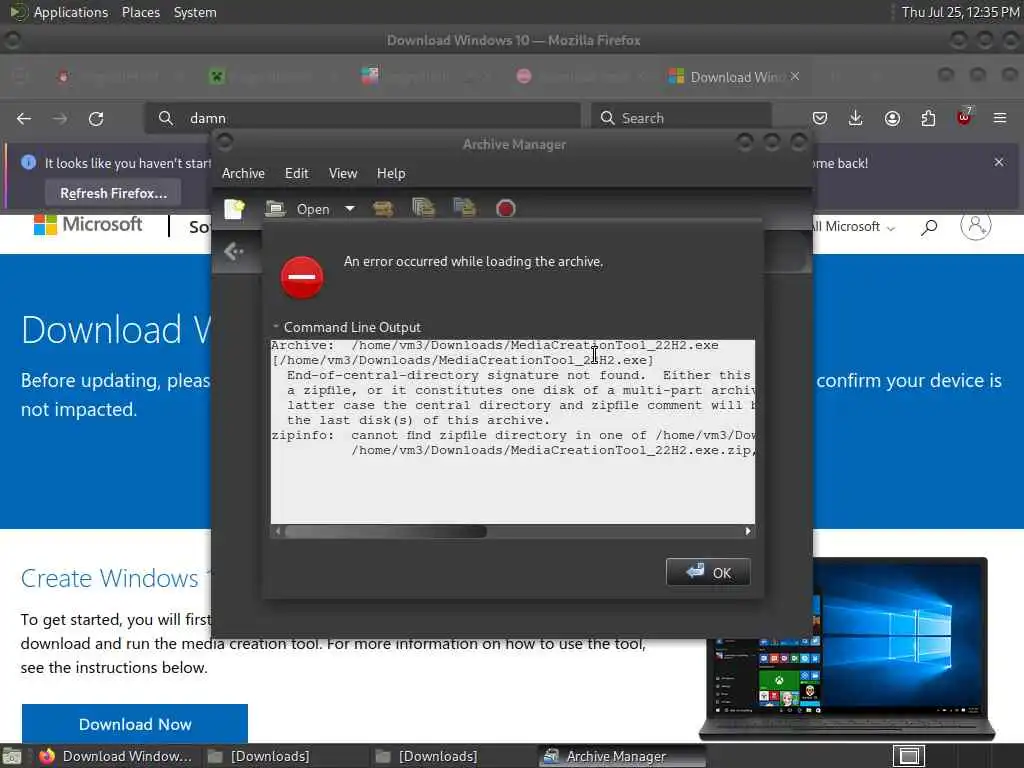This screenshot has height=768, width=1024.
Task: Click the Microsoft site search magnifier icon
Action: pyautogui.click(x=929, y=227)
